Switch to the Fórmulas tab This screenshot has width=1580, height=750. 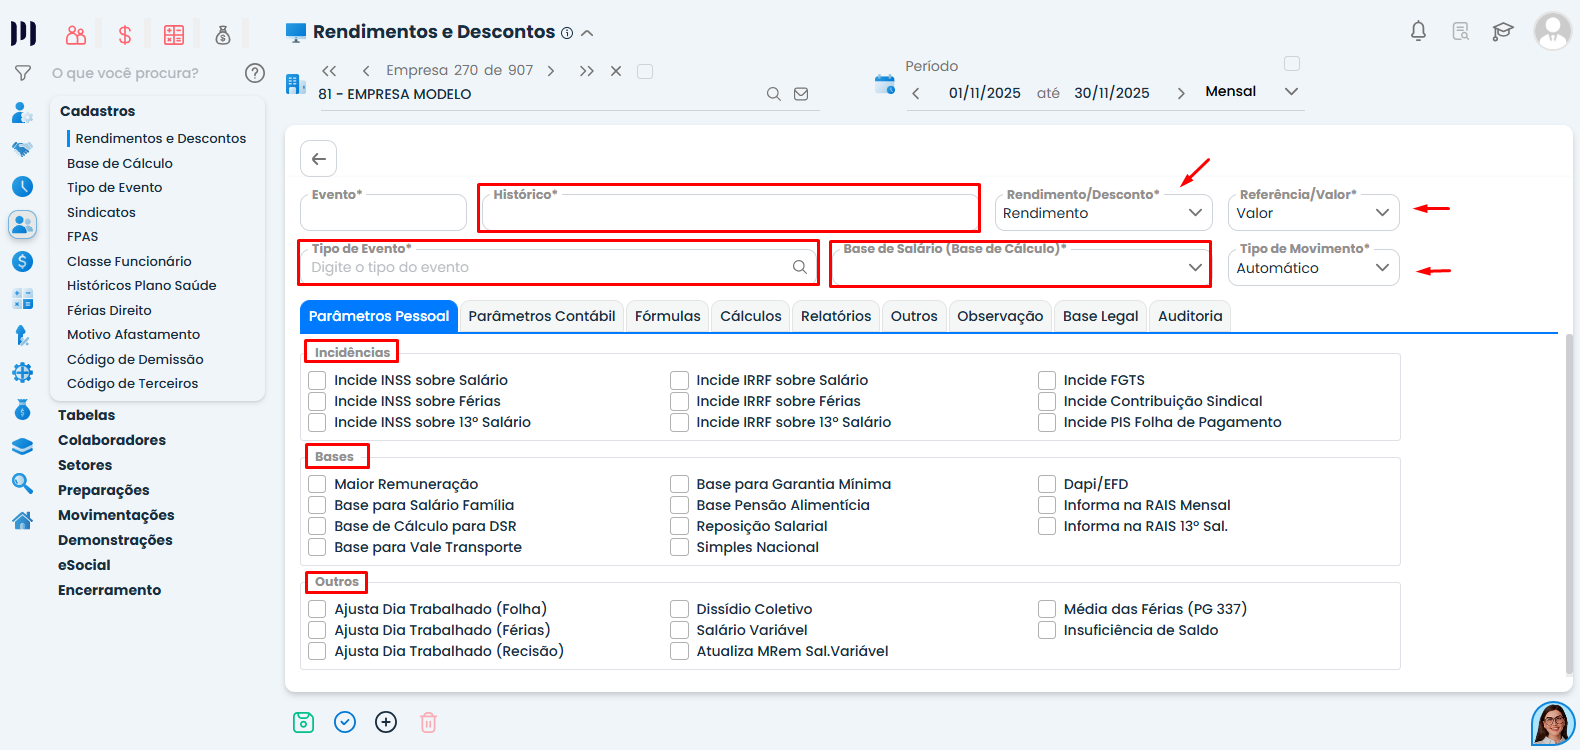(x=667, y=316)
